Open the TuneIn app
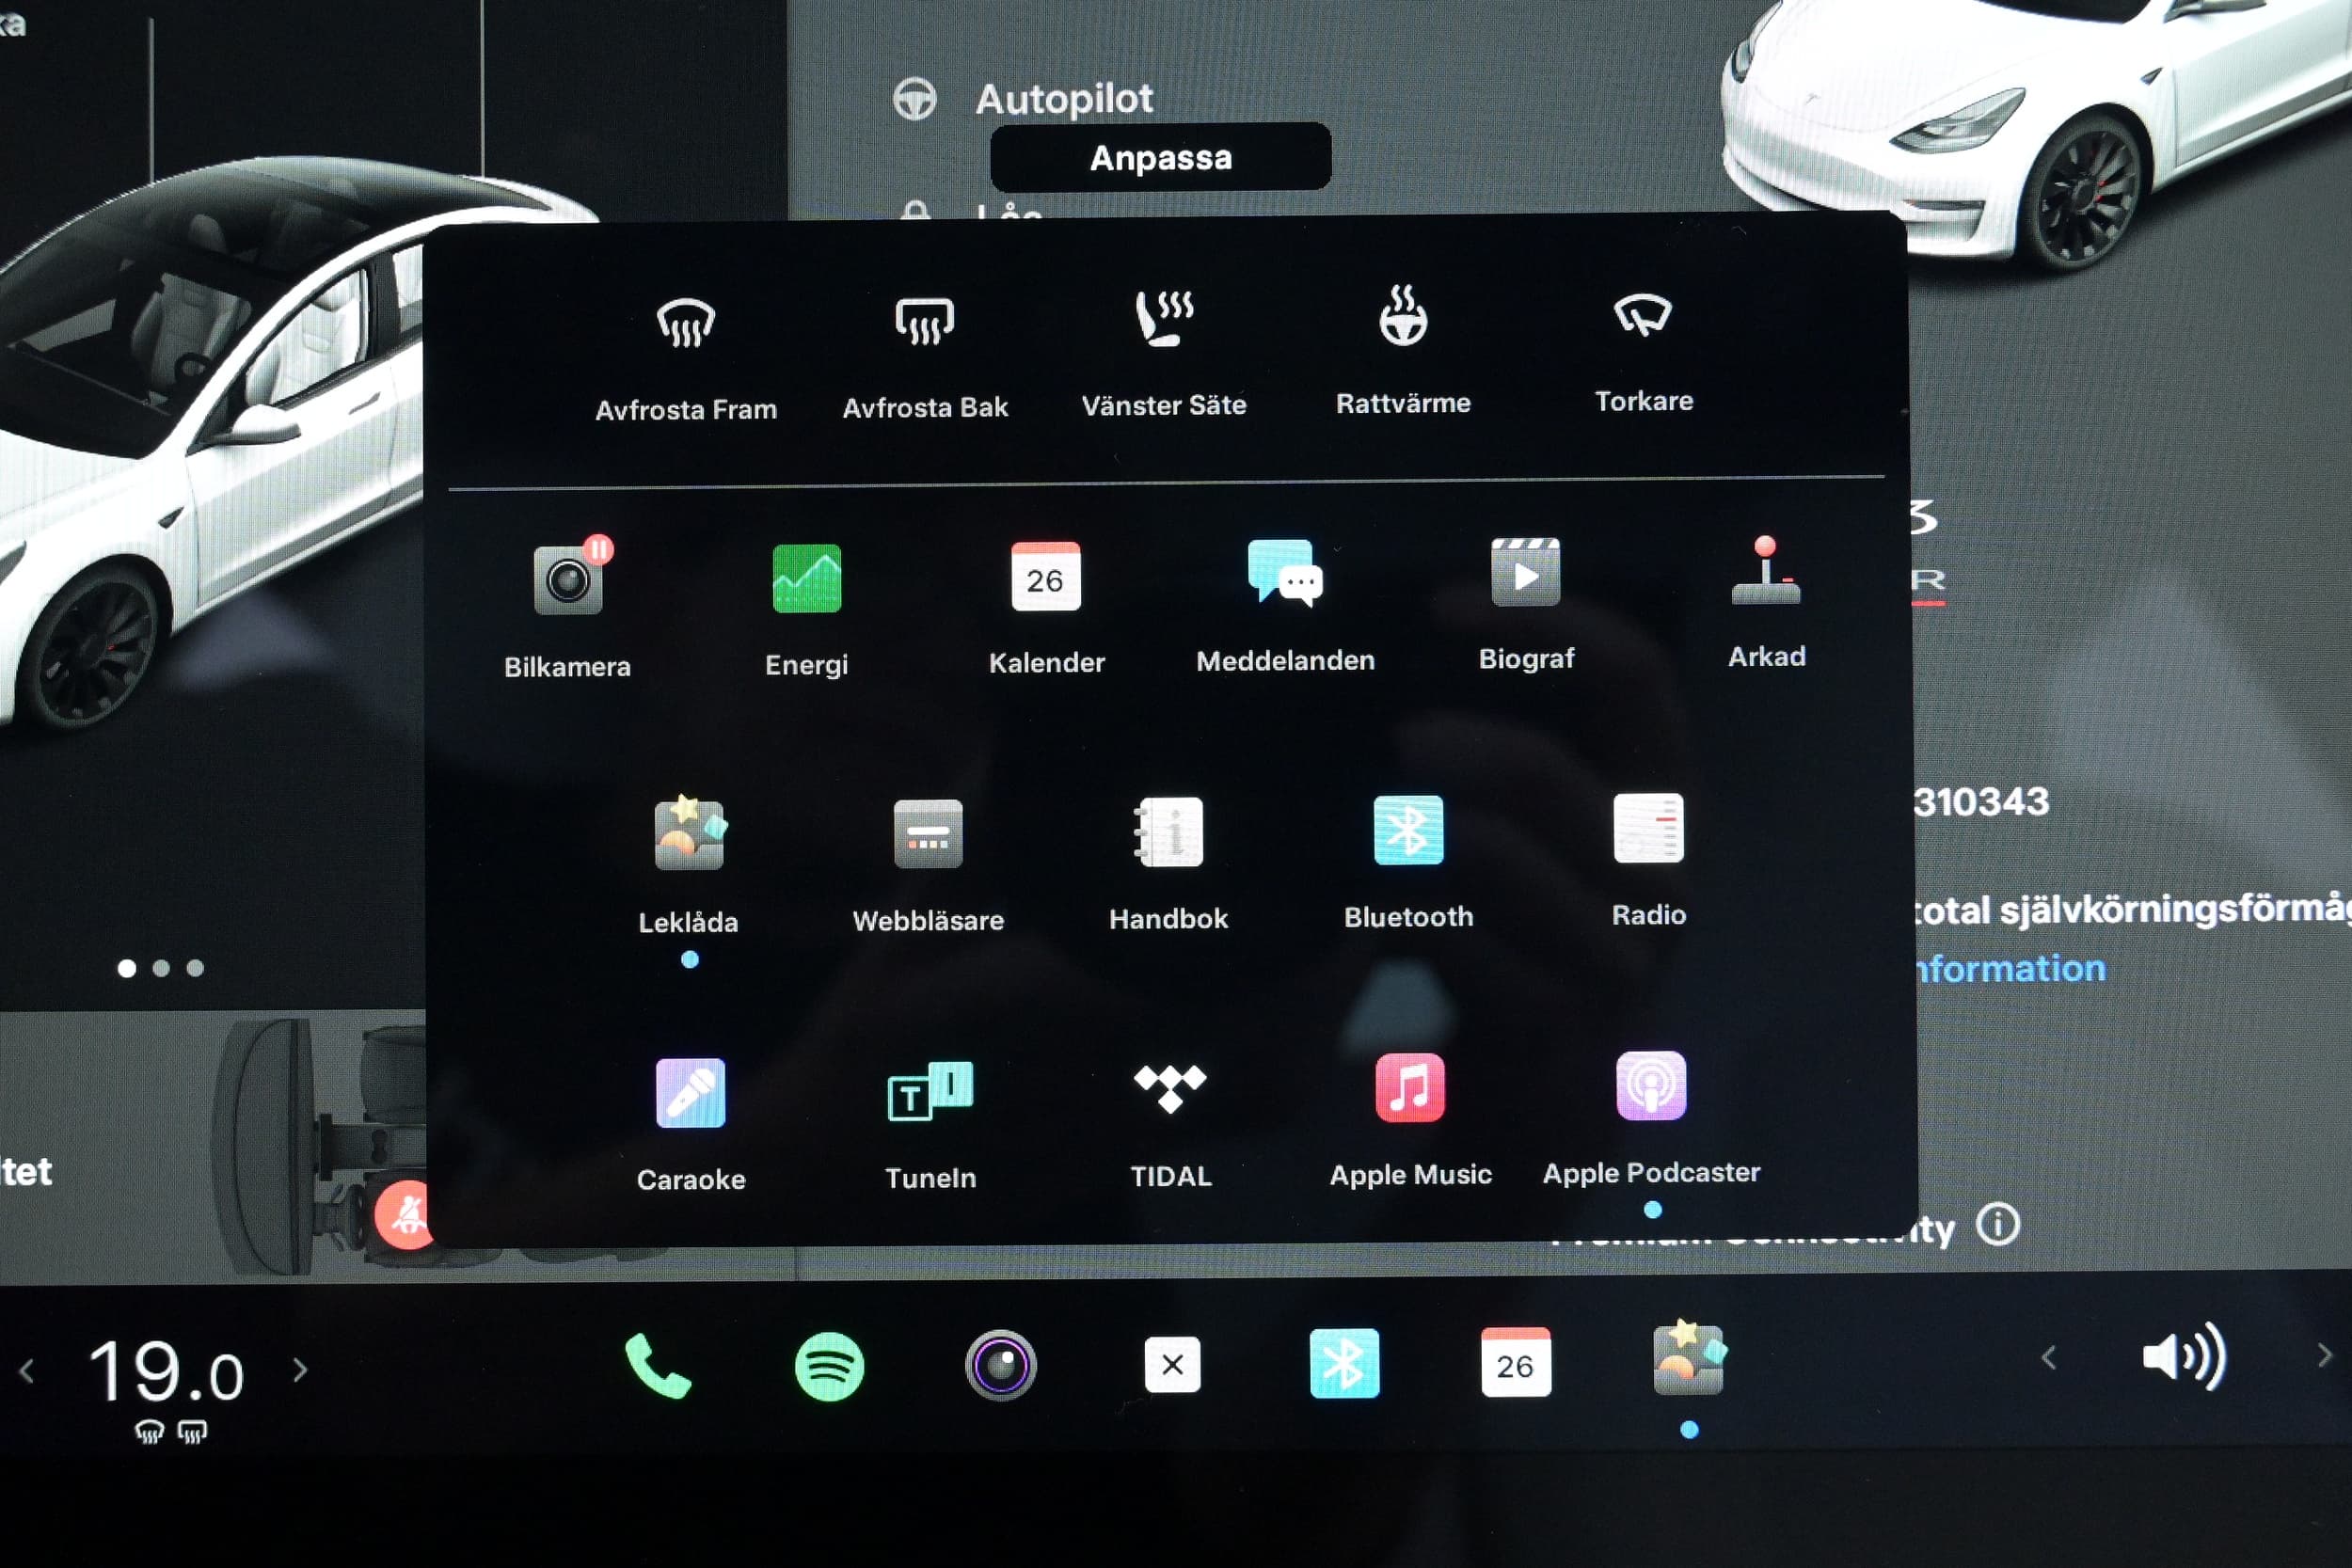This screenshot has height=1568, width=2352. 930,1124
